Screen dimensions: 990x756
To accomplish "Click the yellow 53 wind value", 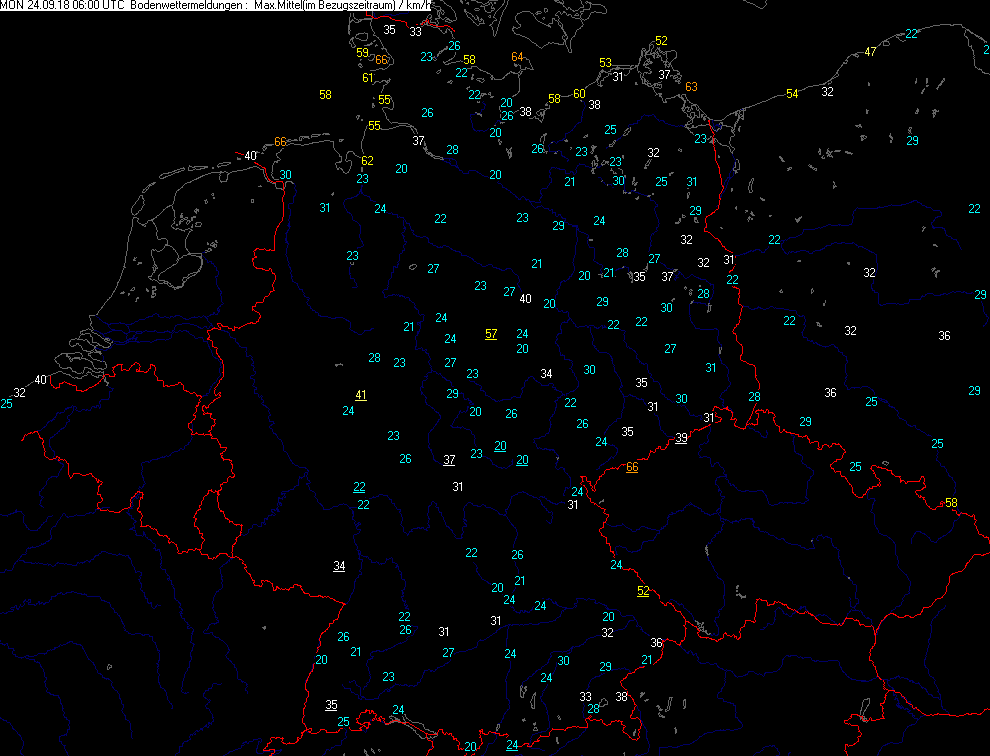I will tap(605, 63).
